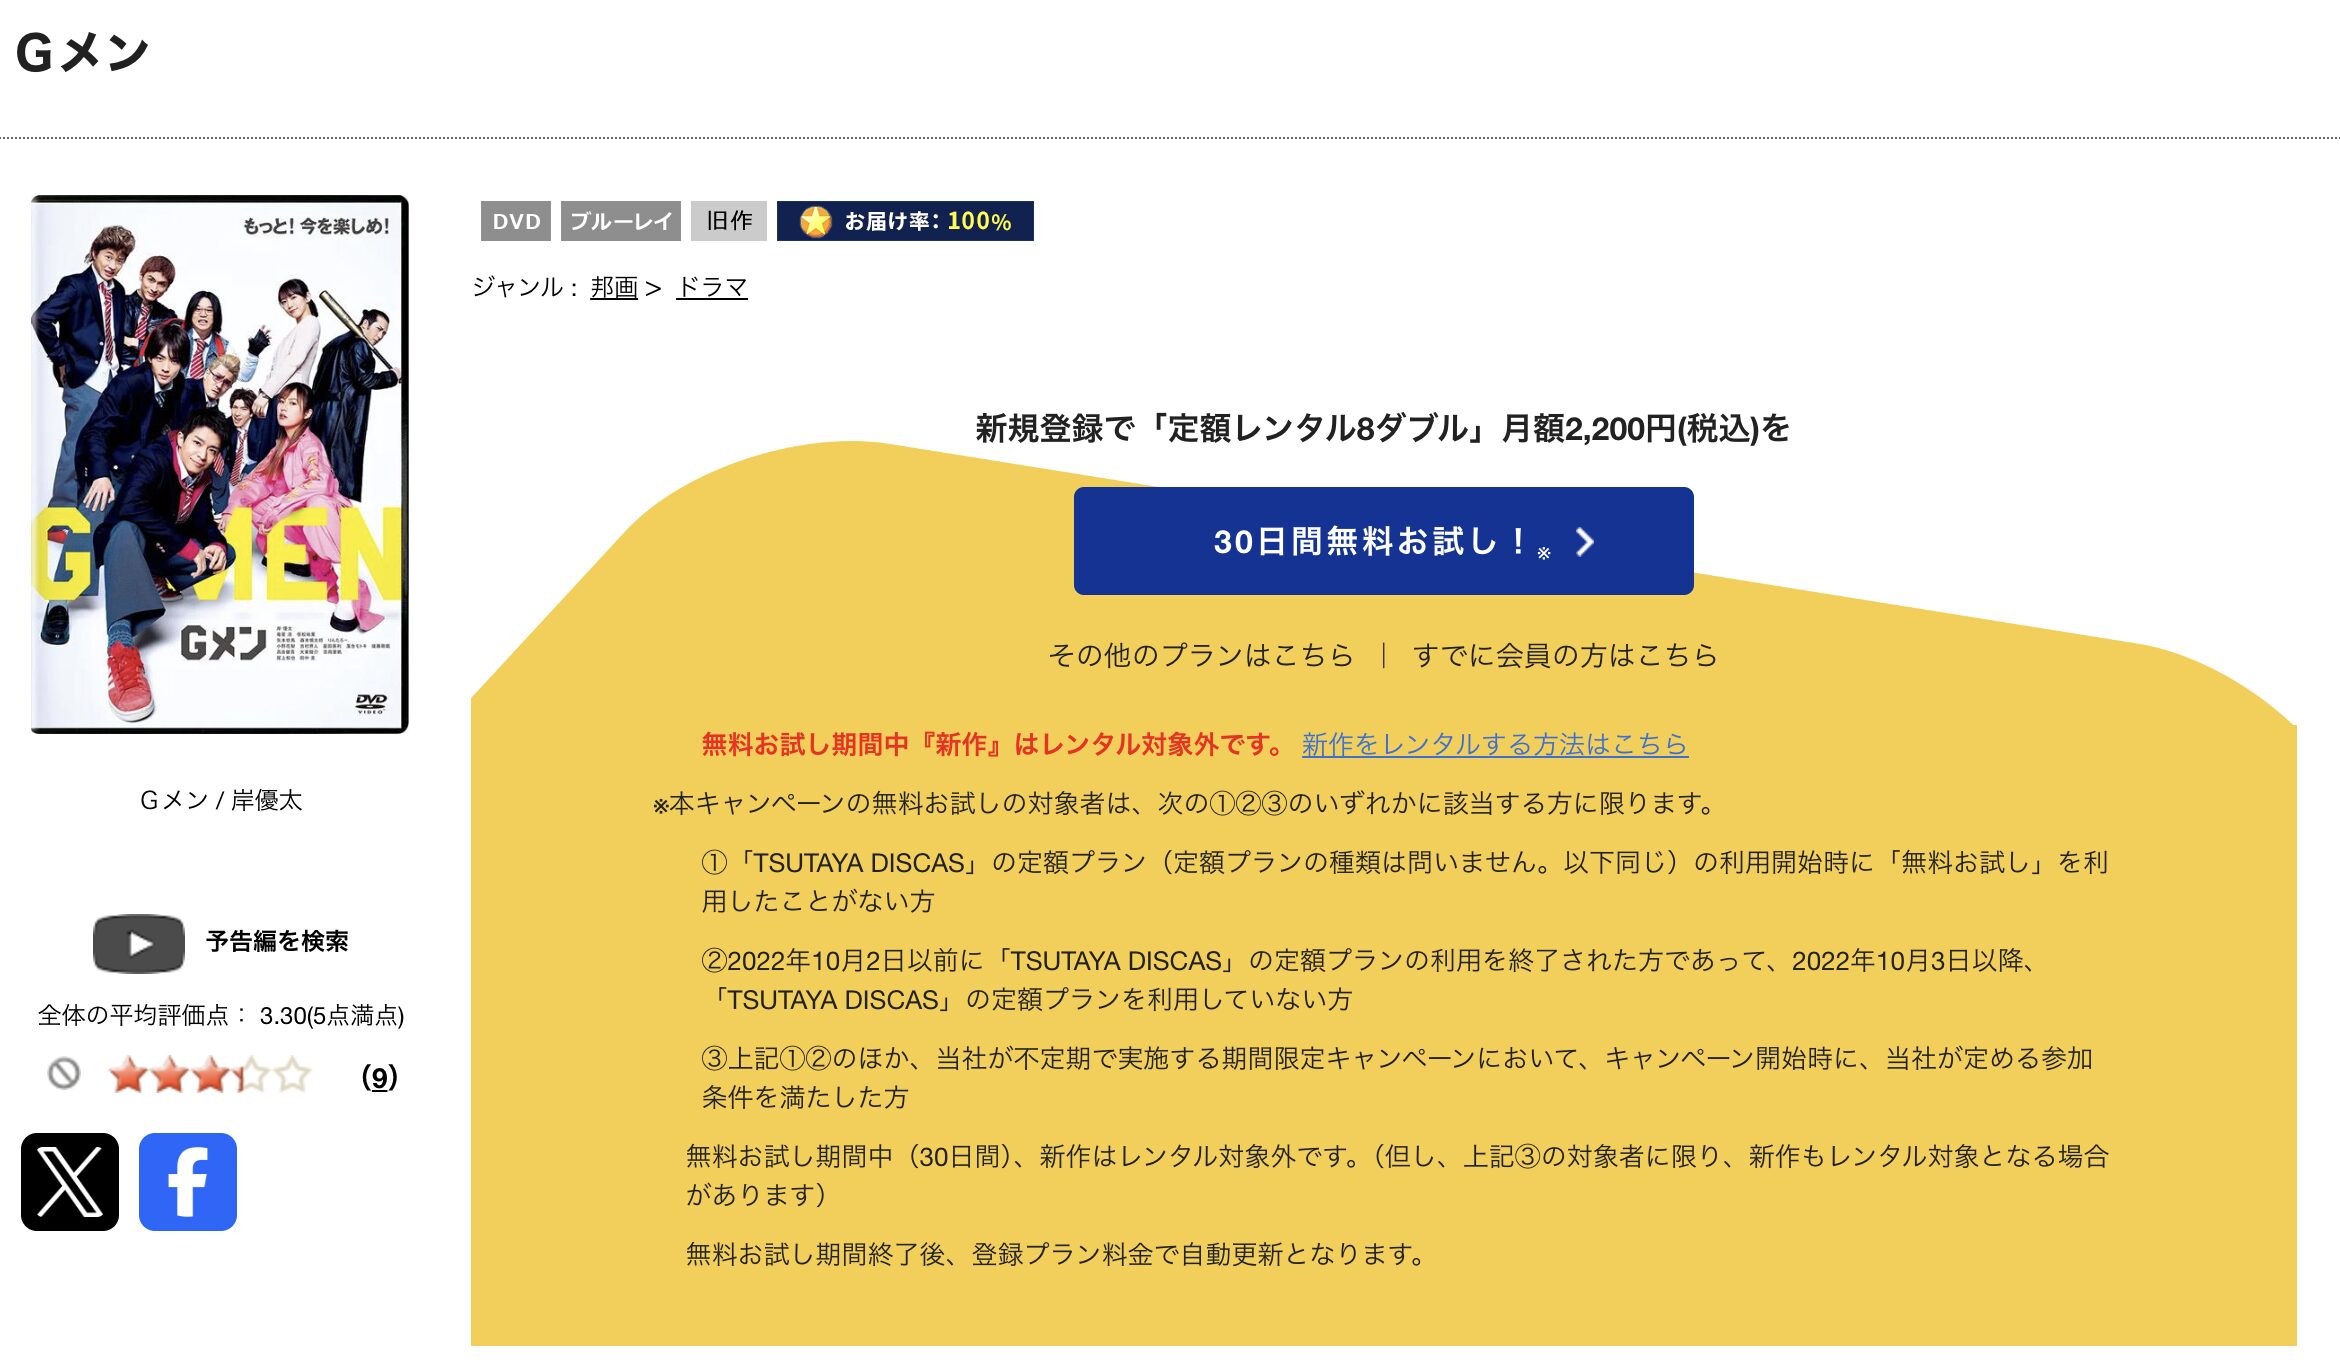
Task: Click the 30日間無料お試し button
Action: pyautogui.click(x=1383, y=541)
